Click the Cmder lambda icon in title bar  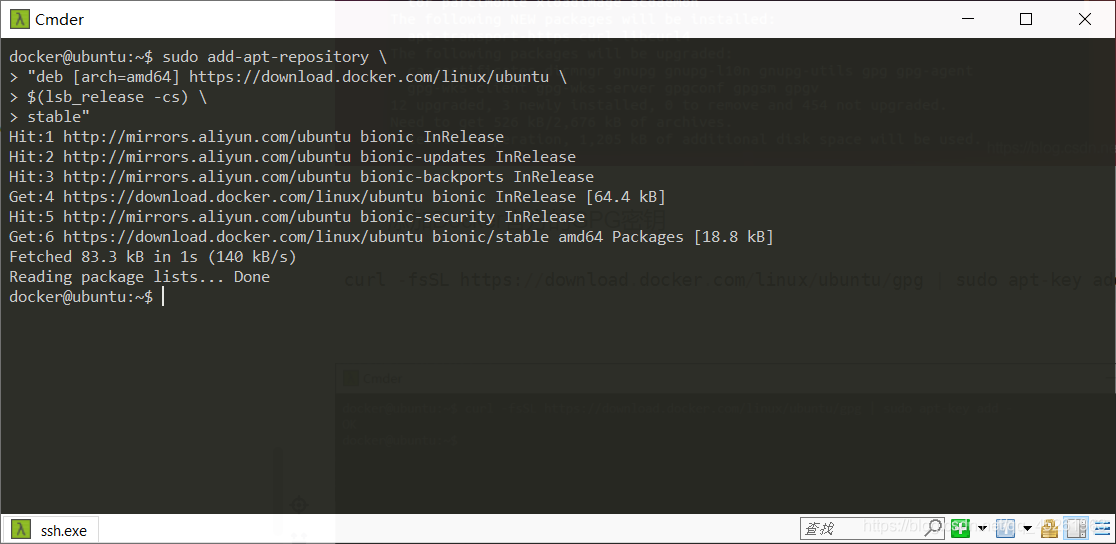pyautogui.click(x=20, y=19)
